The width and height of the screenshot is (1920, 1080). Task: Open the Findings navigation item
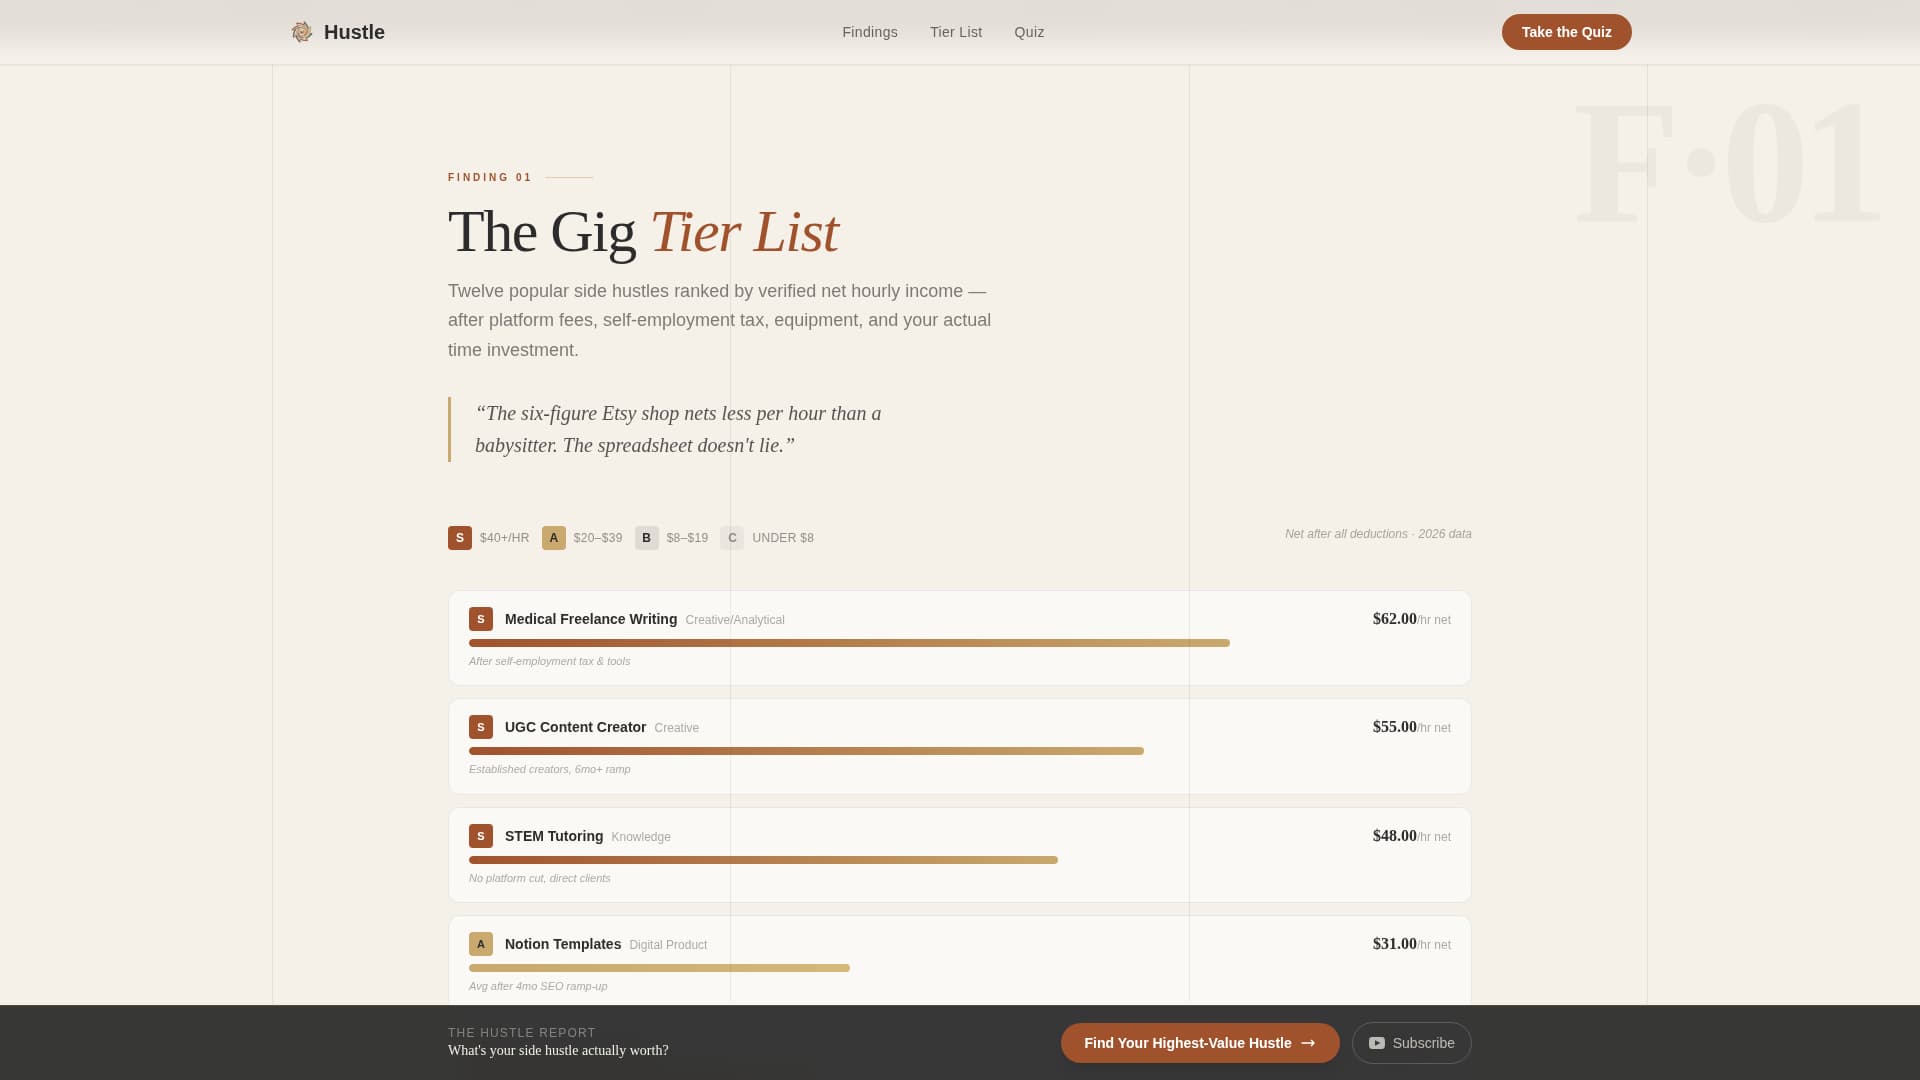[869, 31]
